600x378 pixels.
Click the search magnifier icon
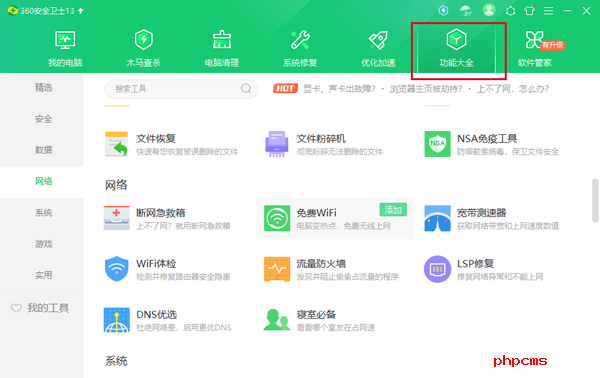pos(246,89)
